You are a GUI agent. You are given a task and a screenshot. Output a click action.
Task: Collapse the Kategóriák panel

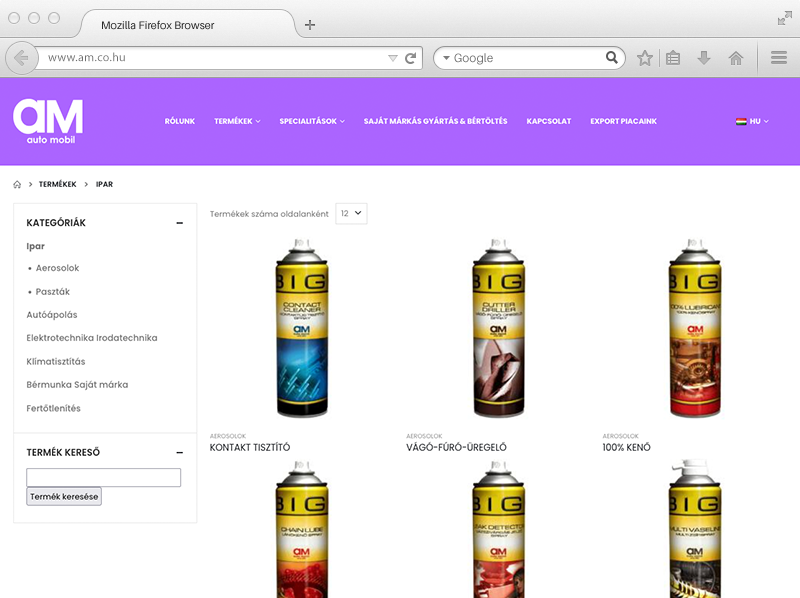(x=179, y=223)
